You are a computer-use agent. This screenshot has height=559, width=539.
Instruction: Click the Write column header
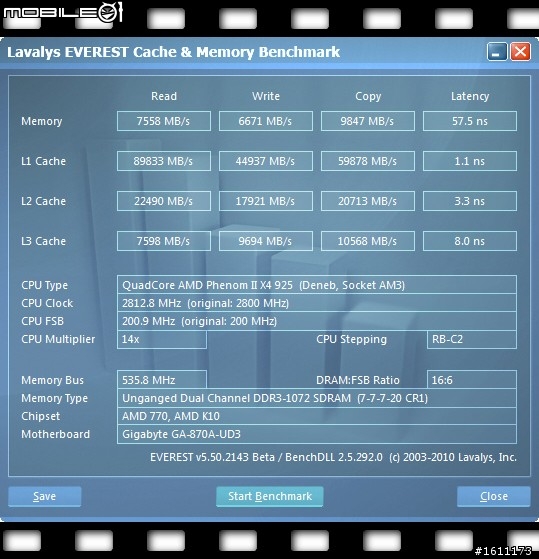point(266,96)
